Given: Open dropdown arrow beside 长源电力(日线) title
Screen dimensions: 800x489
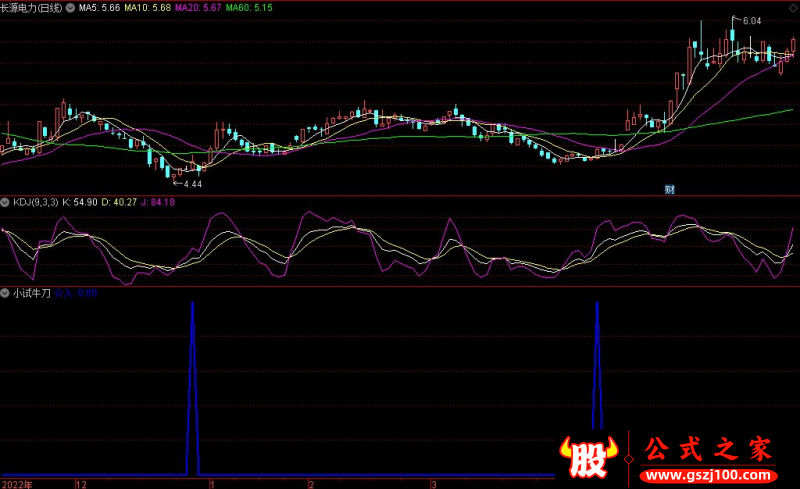Looking at the screenshot, I should tap(68, 8).
